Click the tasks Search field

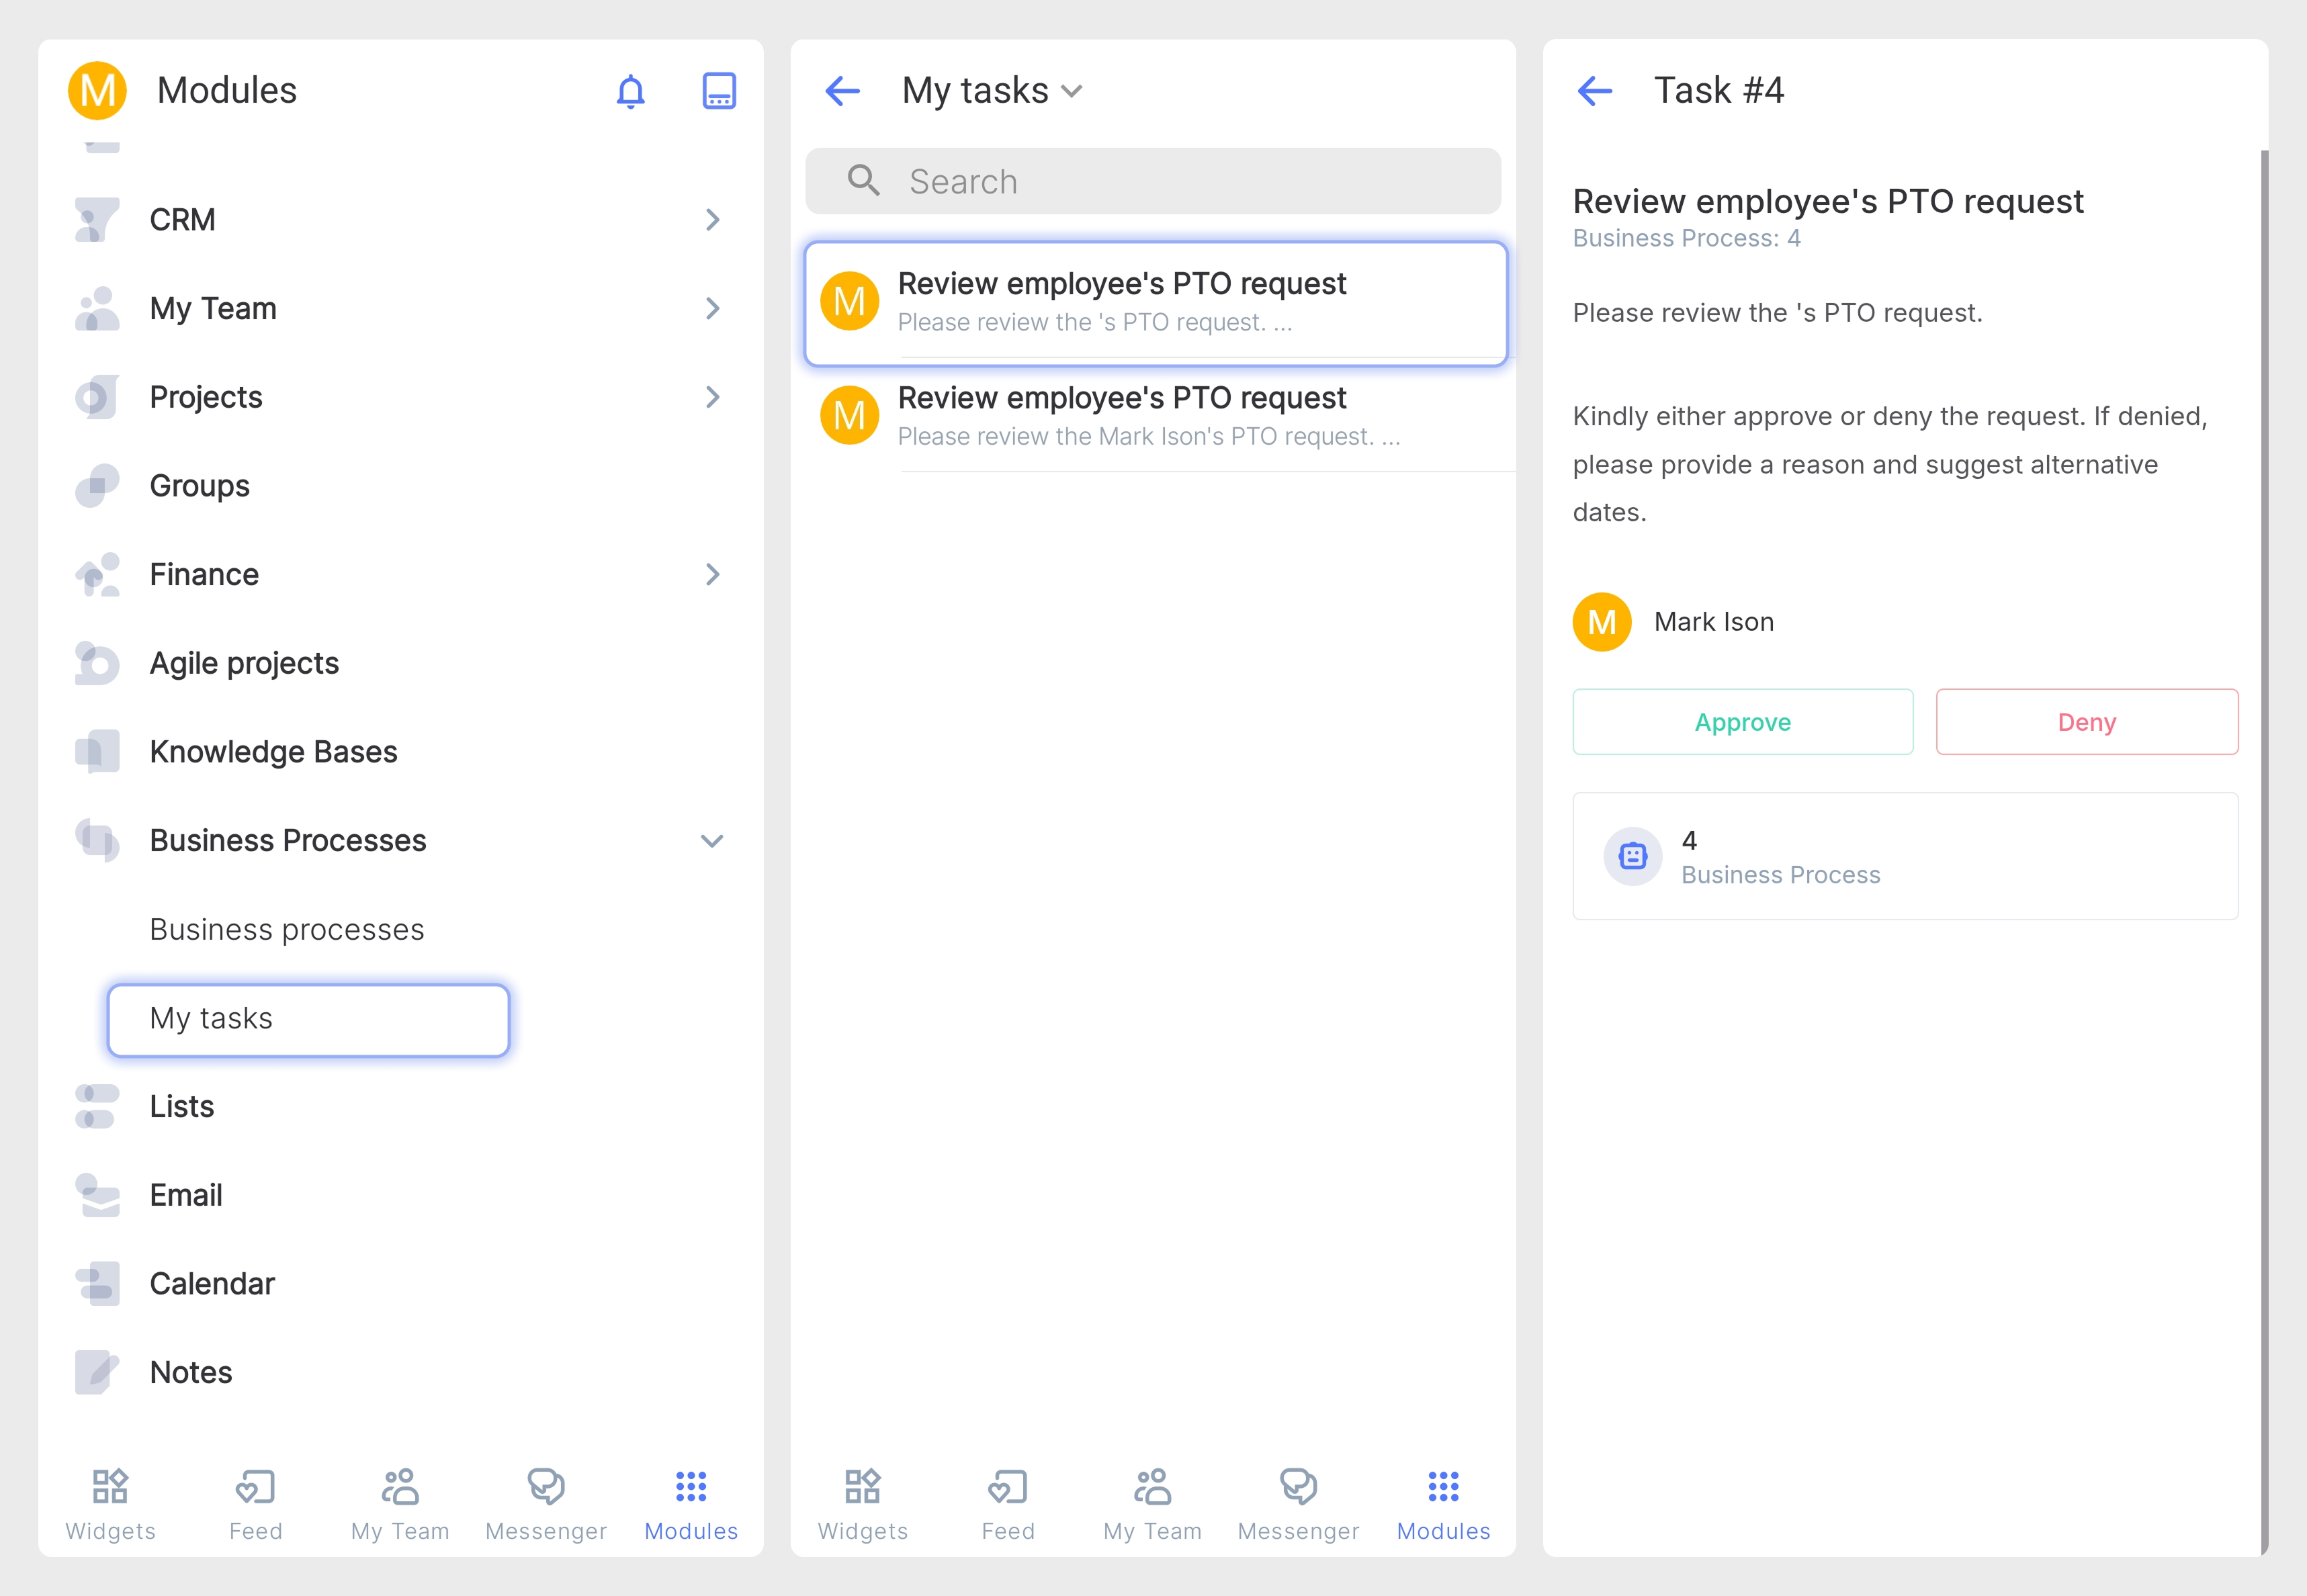coord(1152,181)
